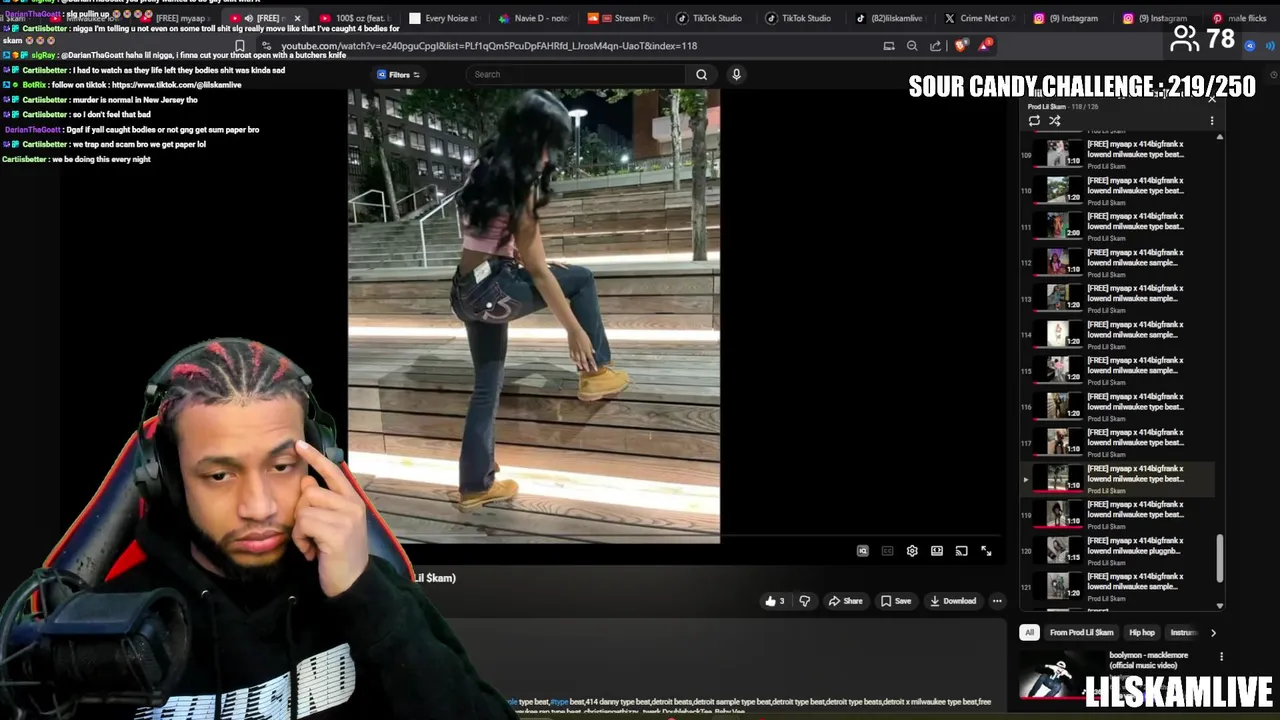This screenshot has height=720, width=1280.
Task: Open the tiktok.com/@lilskamlive chat link
Action: [x=177, y=85]
